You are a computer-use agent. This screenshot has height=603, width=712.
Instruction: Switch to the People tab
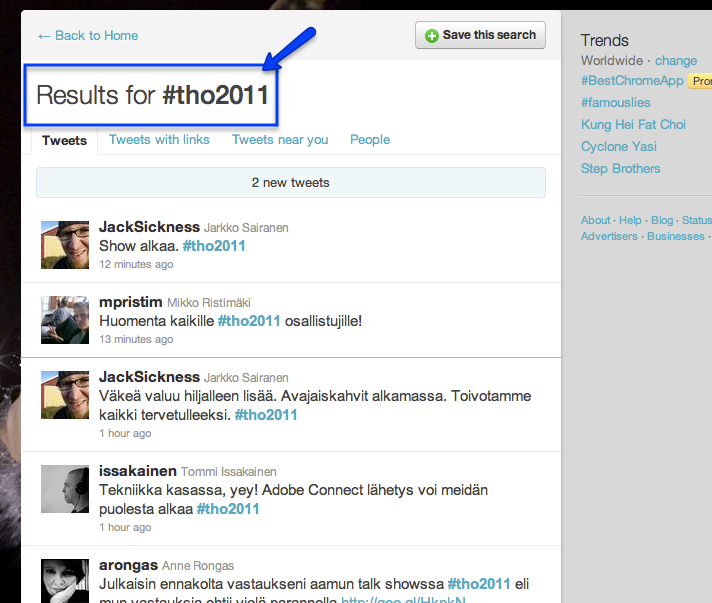pyautogui.click(x=370, y=140)
